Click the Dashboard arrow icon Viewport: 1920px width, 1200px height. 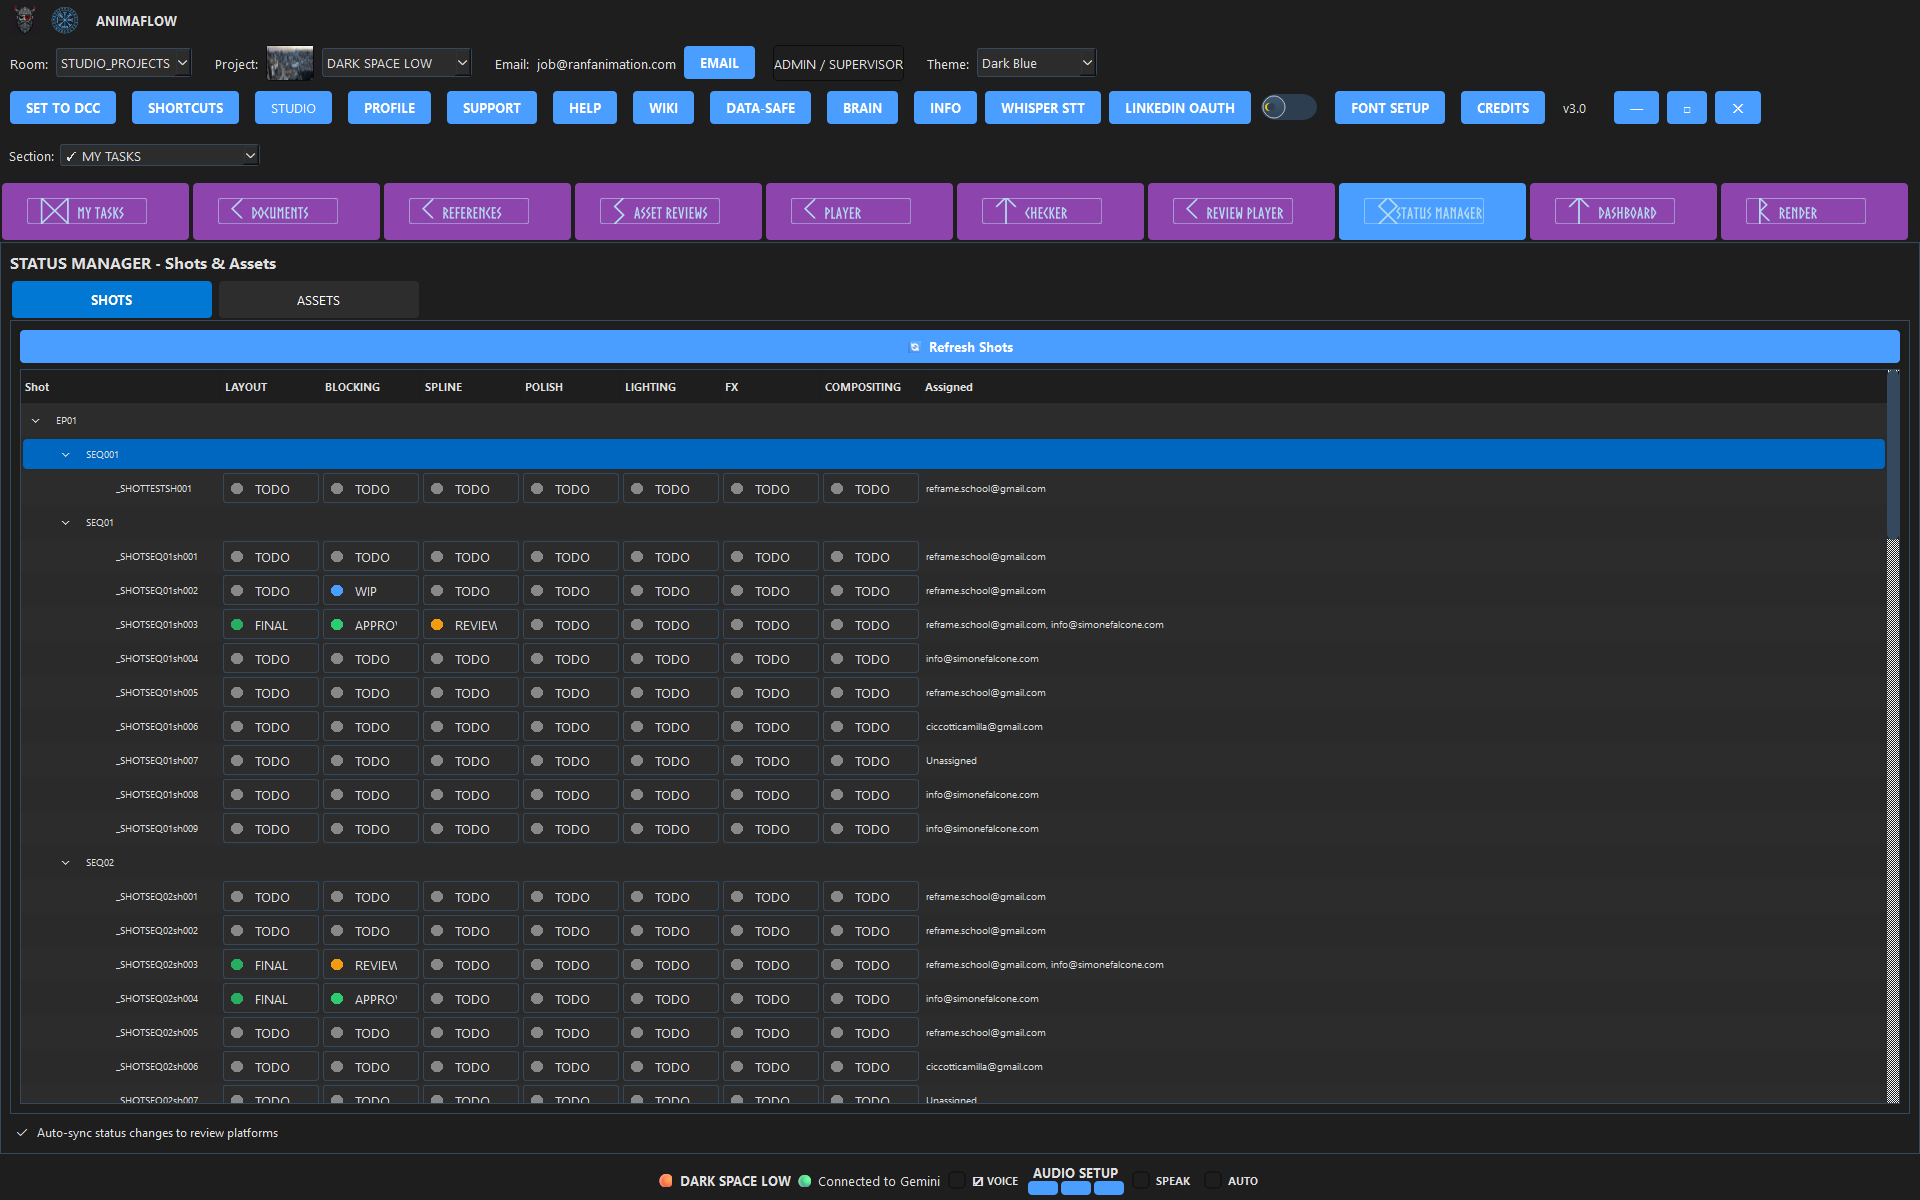1578,211
